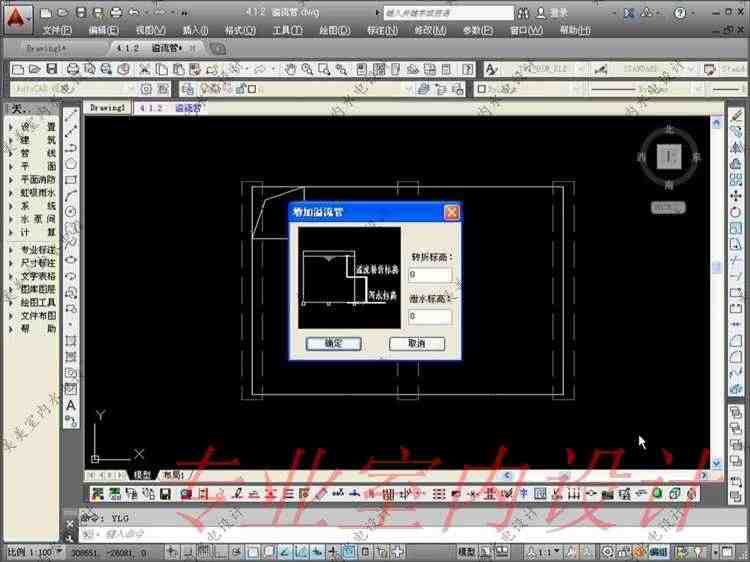Image resolution: width=750 pixels, height=562 pixels.
Task: Select the Circle draw tool
Action: click(71, 211)
